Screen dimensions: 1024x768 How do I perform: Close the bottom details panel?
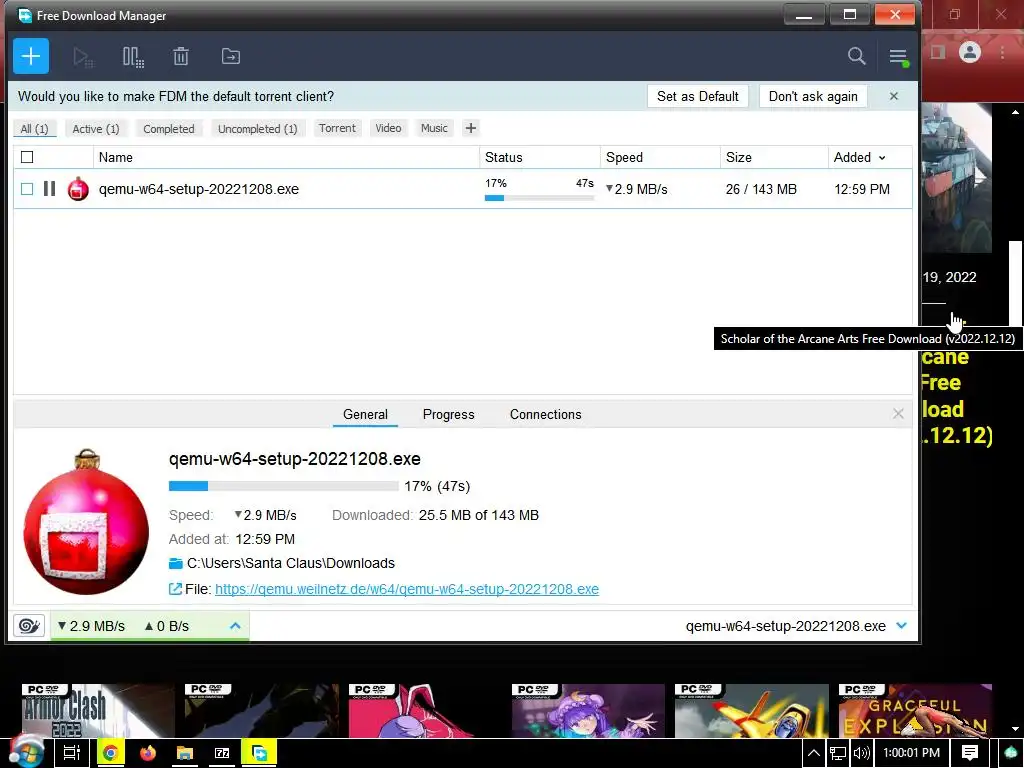click(x=898, y=414)
